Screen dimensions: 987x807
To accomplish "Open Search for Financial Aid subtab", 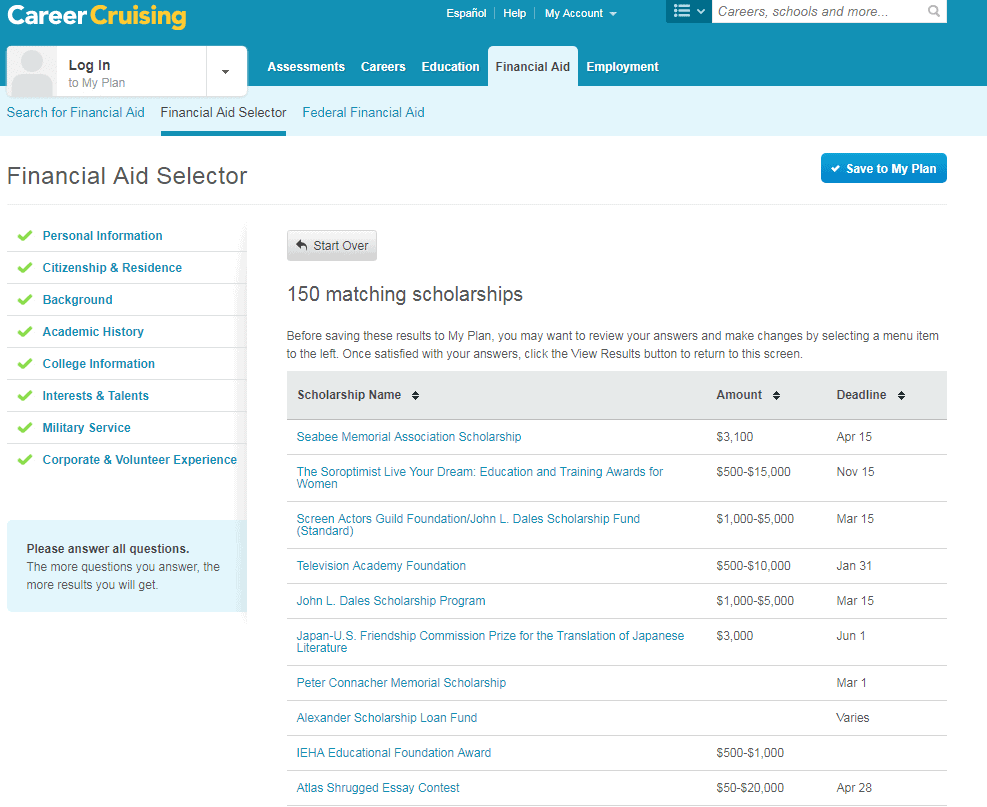I will tap(76, 113).
